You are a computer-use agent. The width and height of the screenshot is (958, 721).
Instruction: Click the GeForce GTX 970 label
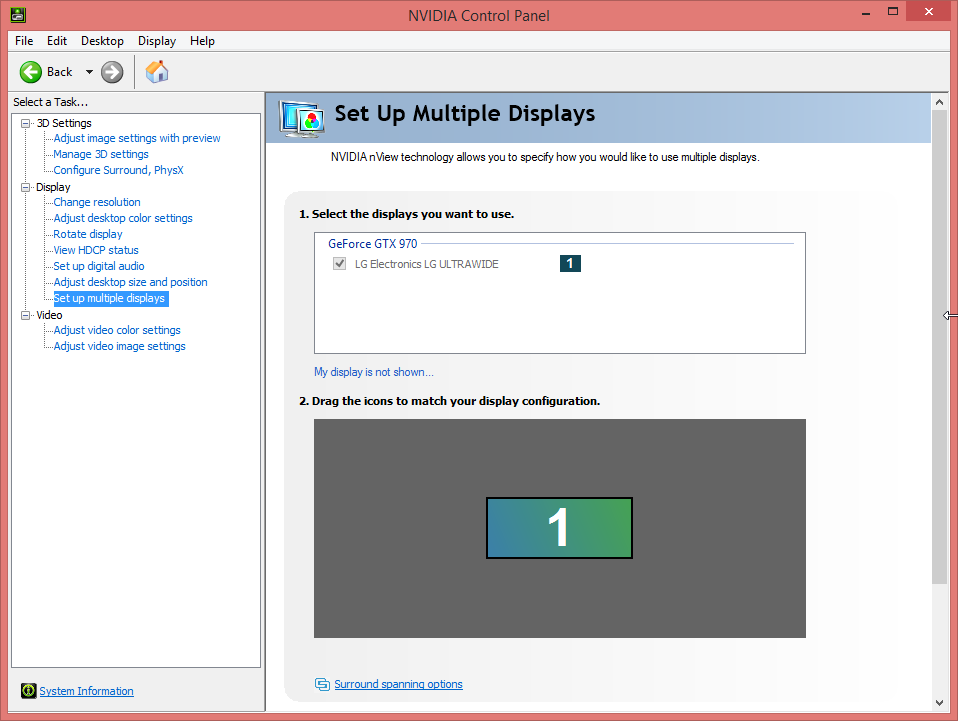[x=373, y=244]
